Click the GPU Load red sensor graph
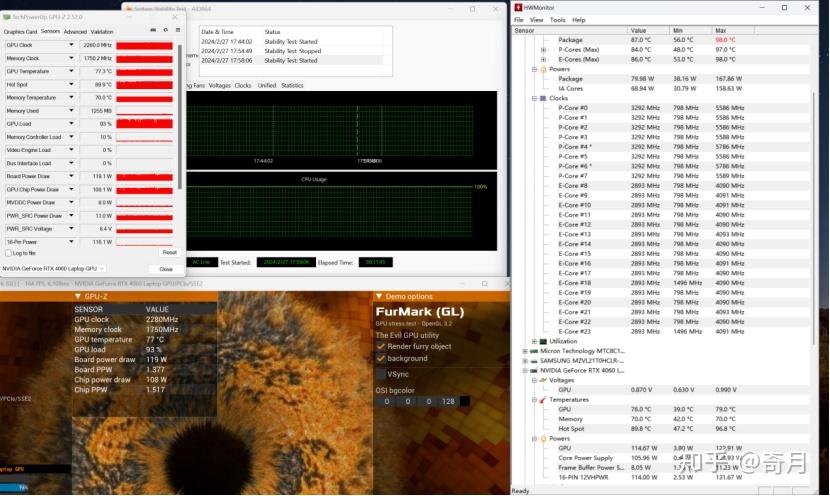 pos(145,124)
